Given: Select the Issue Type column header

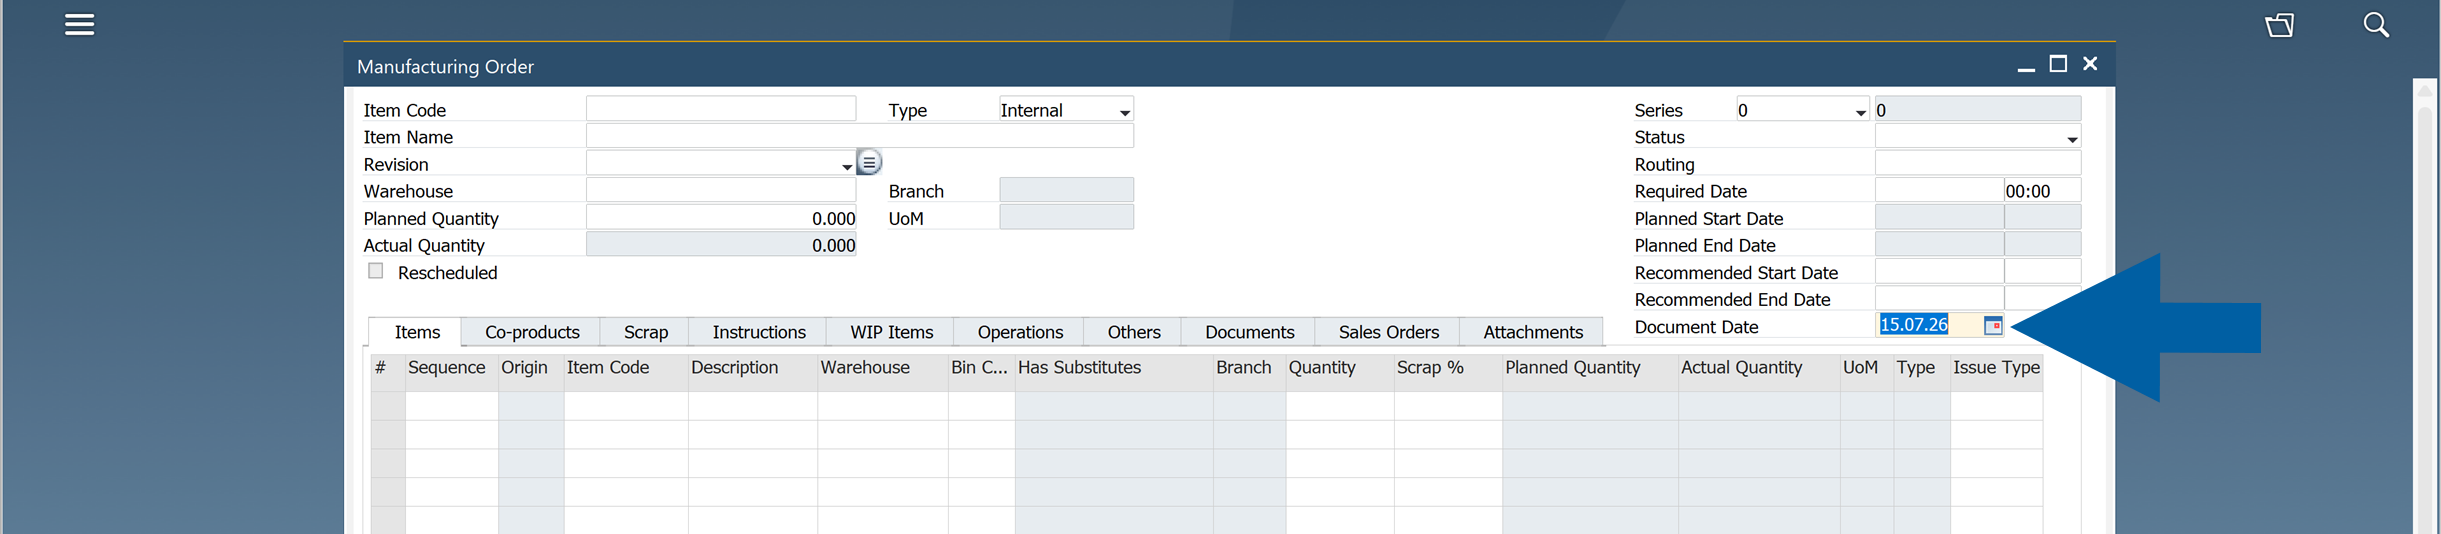Looking at the screenshot, I should (x=1996, y=368).
